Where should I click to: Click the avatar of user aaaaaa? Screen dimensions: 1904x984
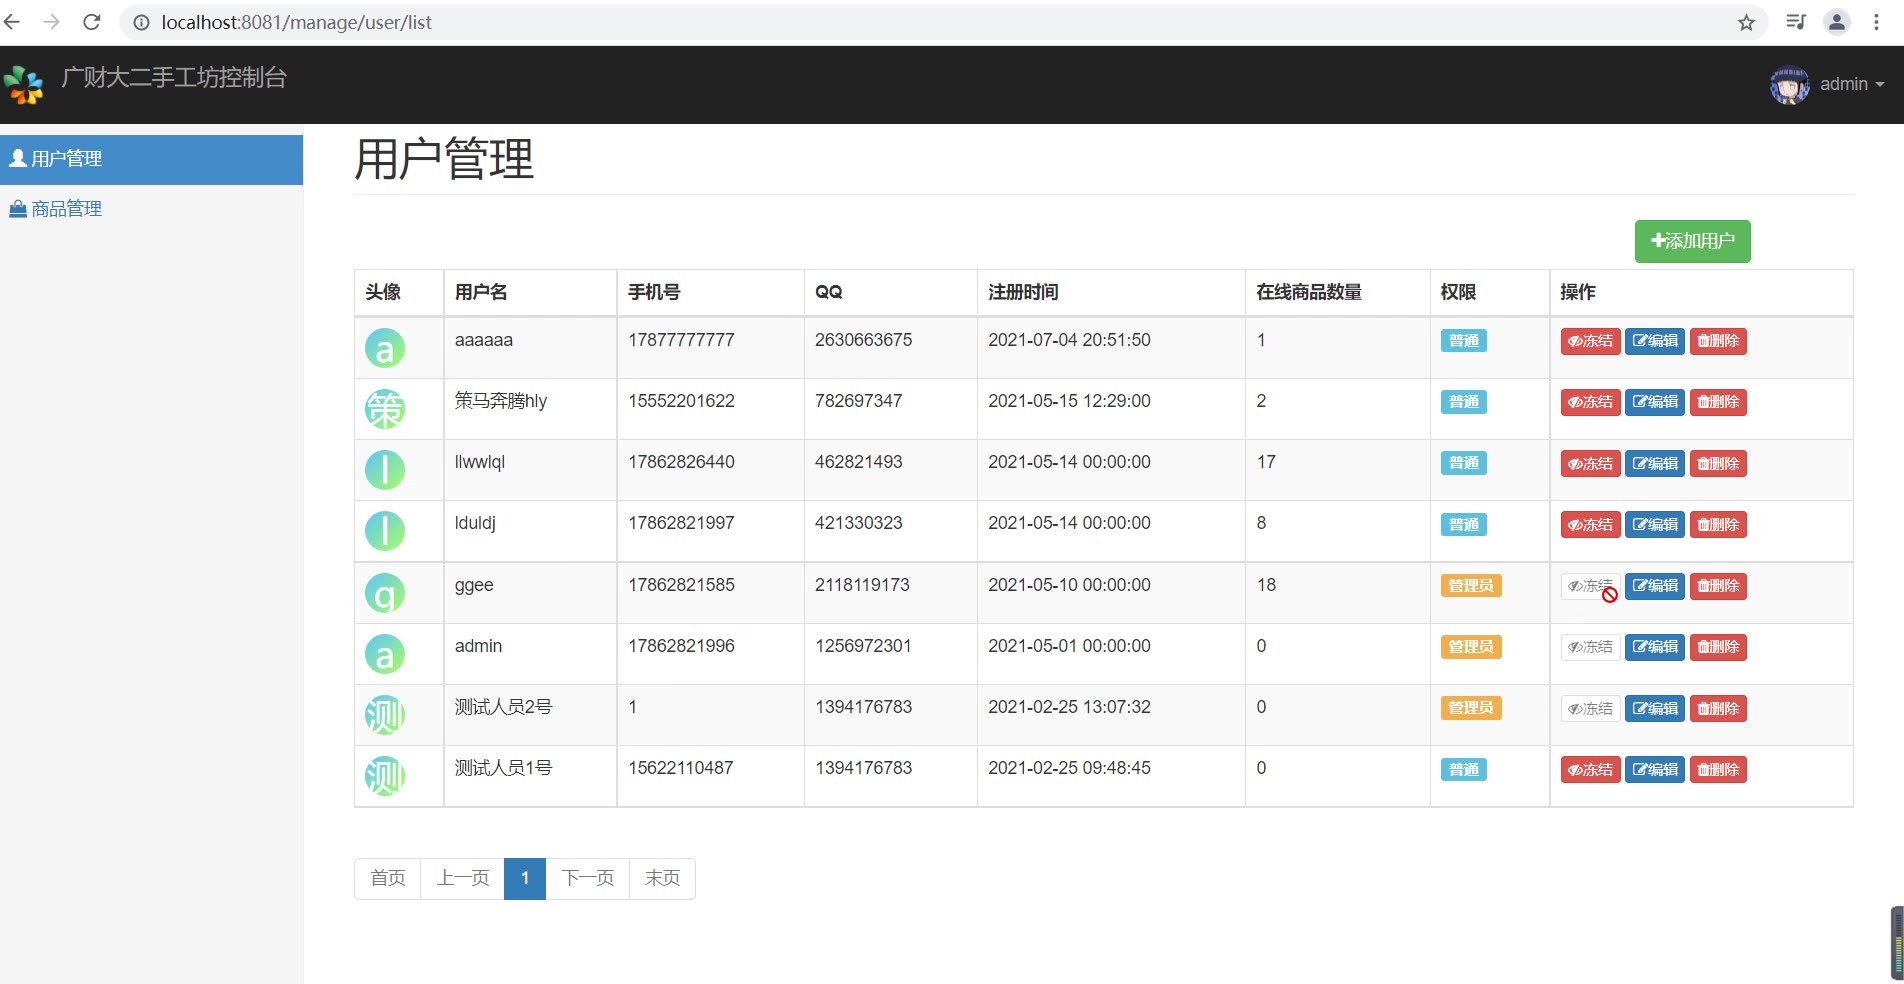pos(384,348)
